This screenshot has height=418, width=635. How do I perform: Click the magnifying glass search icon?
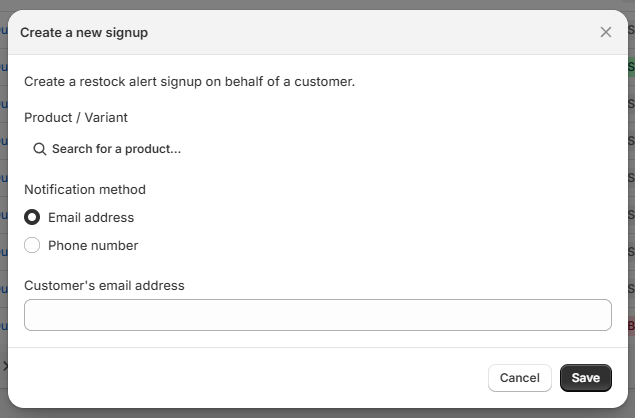coord(40,149)
